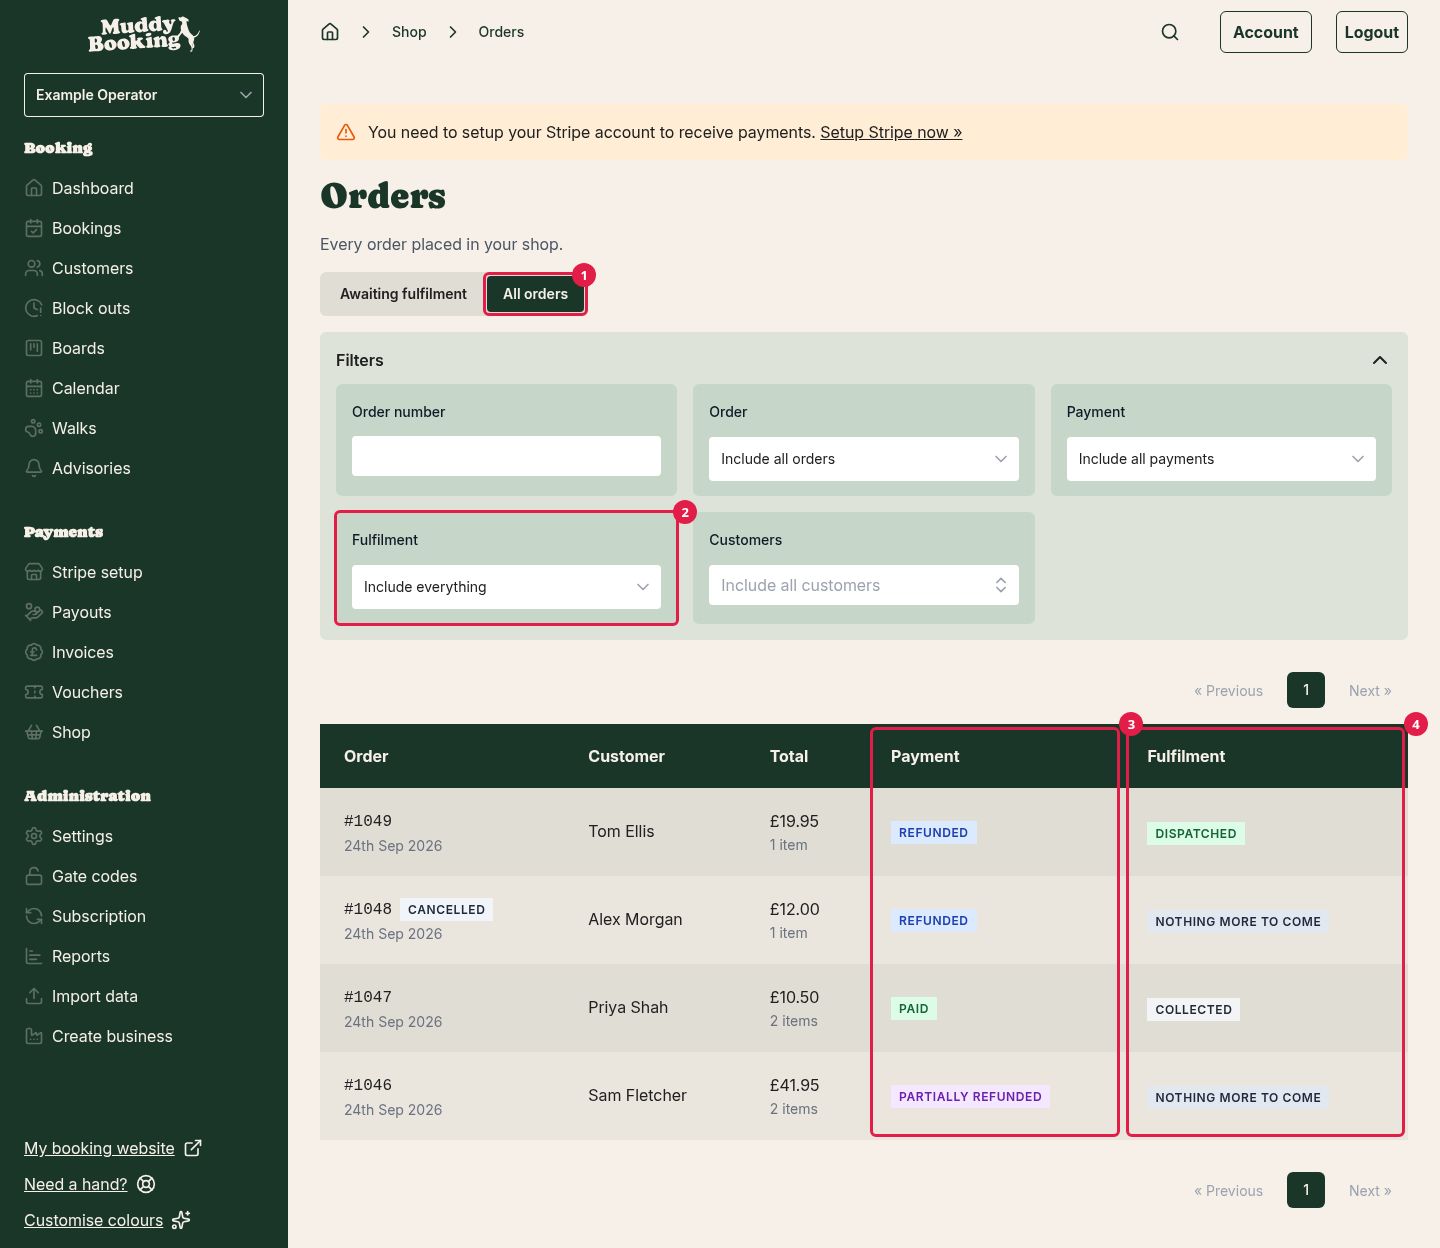The image size is (1440, 1248).
Task: Click the home breadcrumb icon
Action: (x=330, y=32)
